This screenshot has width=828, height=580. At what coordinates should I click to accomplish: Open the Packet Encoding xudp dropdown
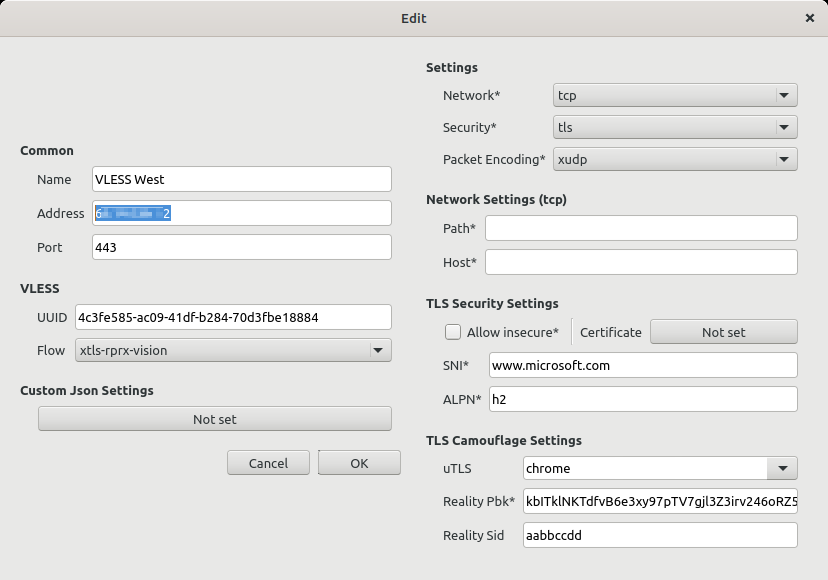coord(675,160)
